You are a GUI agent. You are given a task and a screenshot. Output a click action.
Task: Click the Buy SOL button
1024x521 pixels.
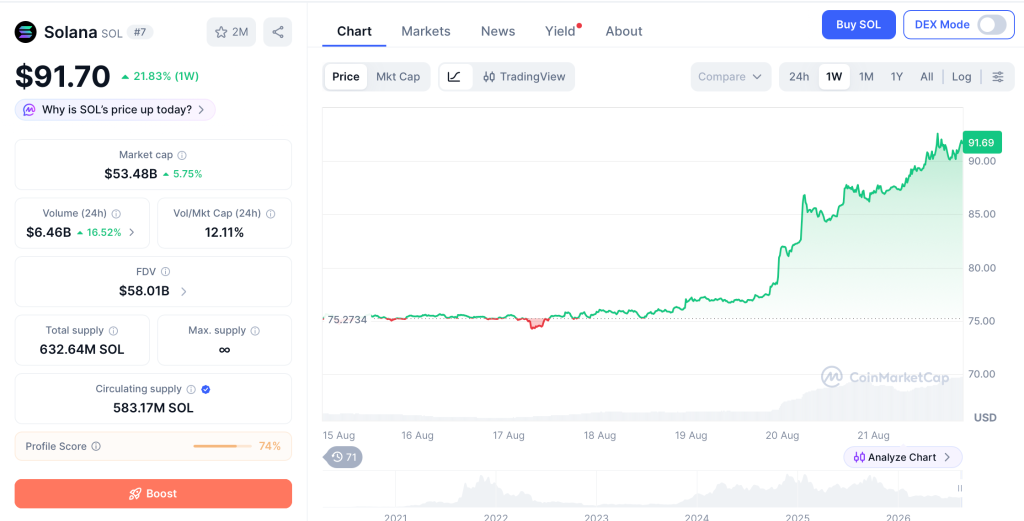click(858, 25)
